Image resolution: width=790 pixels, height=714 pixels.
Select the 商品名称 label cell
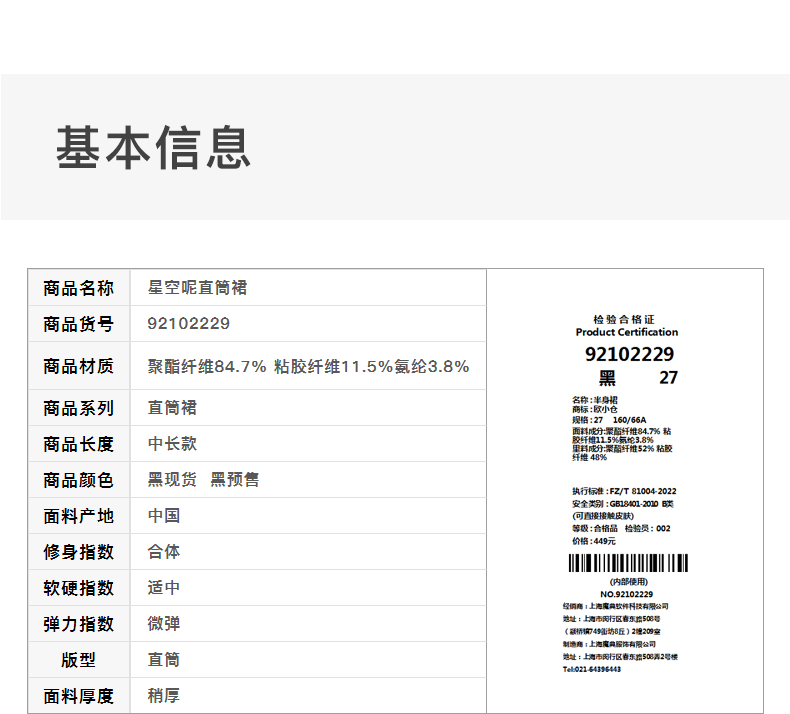coord(79,288)
